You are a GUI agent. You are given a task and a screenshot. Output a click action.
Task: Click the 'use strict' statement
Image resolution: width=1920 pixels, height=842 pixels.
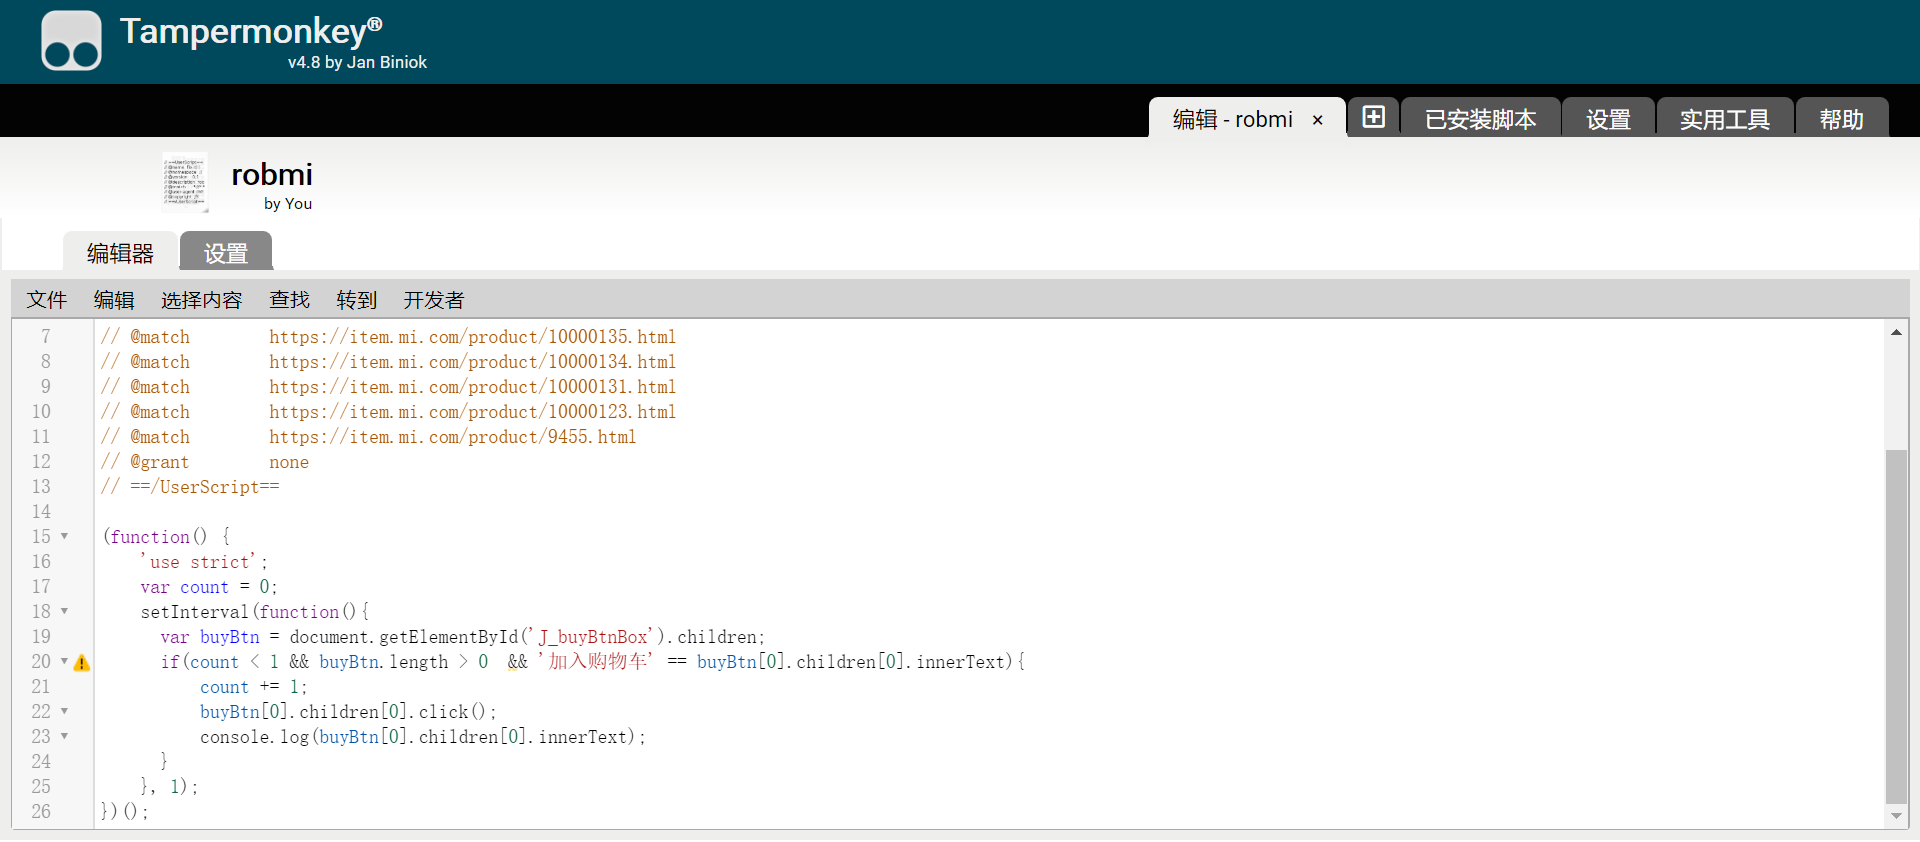[x=204, y=562]
